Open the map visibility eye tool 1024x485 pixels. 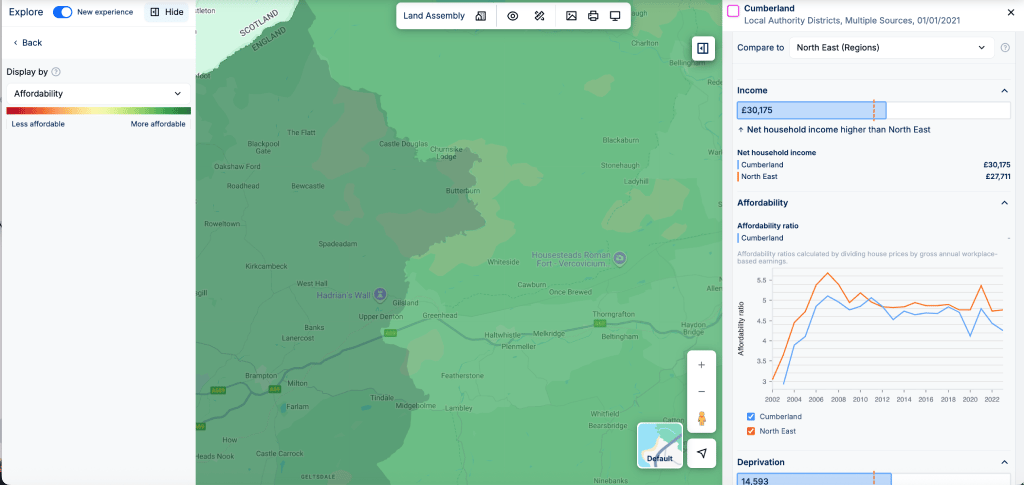(x=512, y=16)
